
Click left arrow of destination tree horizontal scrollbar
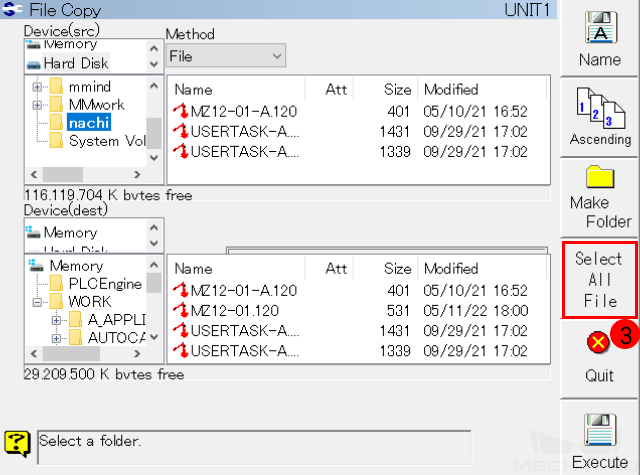point(34,353)
